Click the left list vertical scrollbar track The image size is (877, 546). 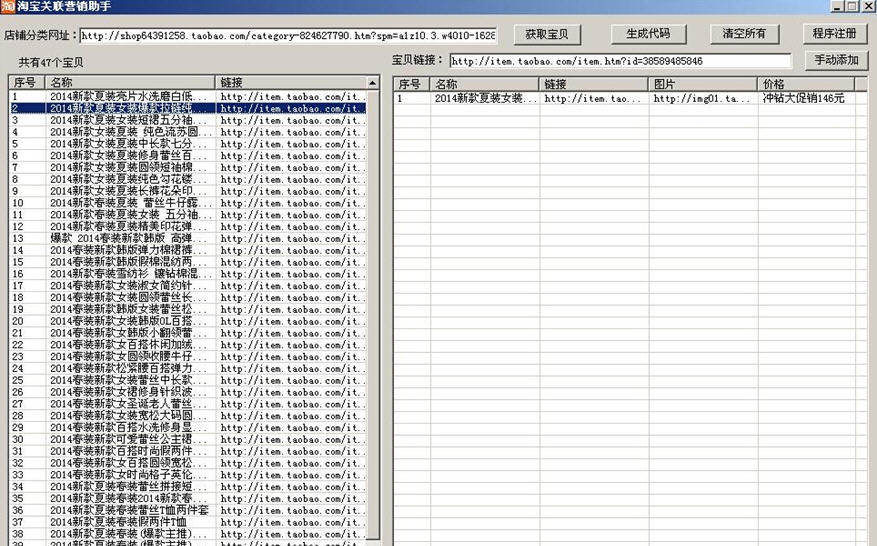pyautogui.click(x=373, y=313)
